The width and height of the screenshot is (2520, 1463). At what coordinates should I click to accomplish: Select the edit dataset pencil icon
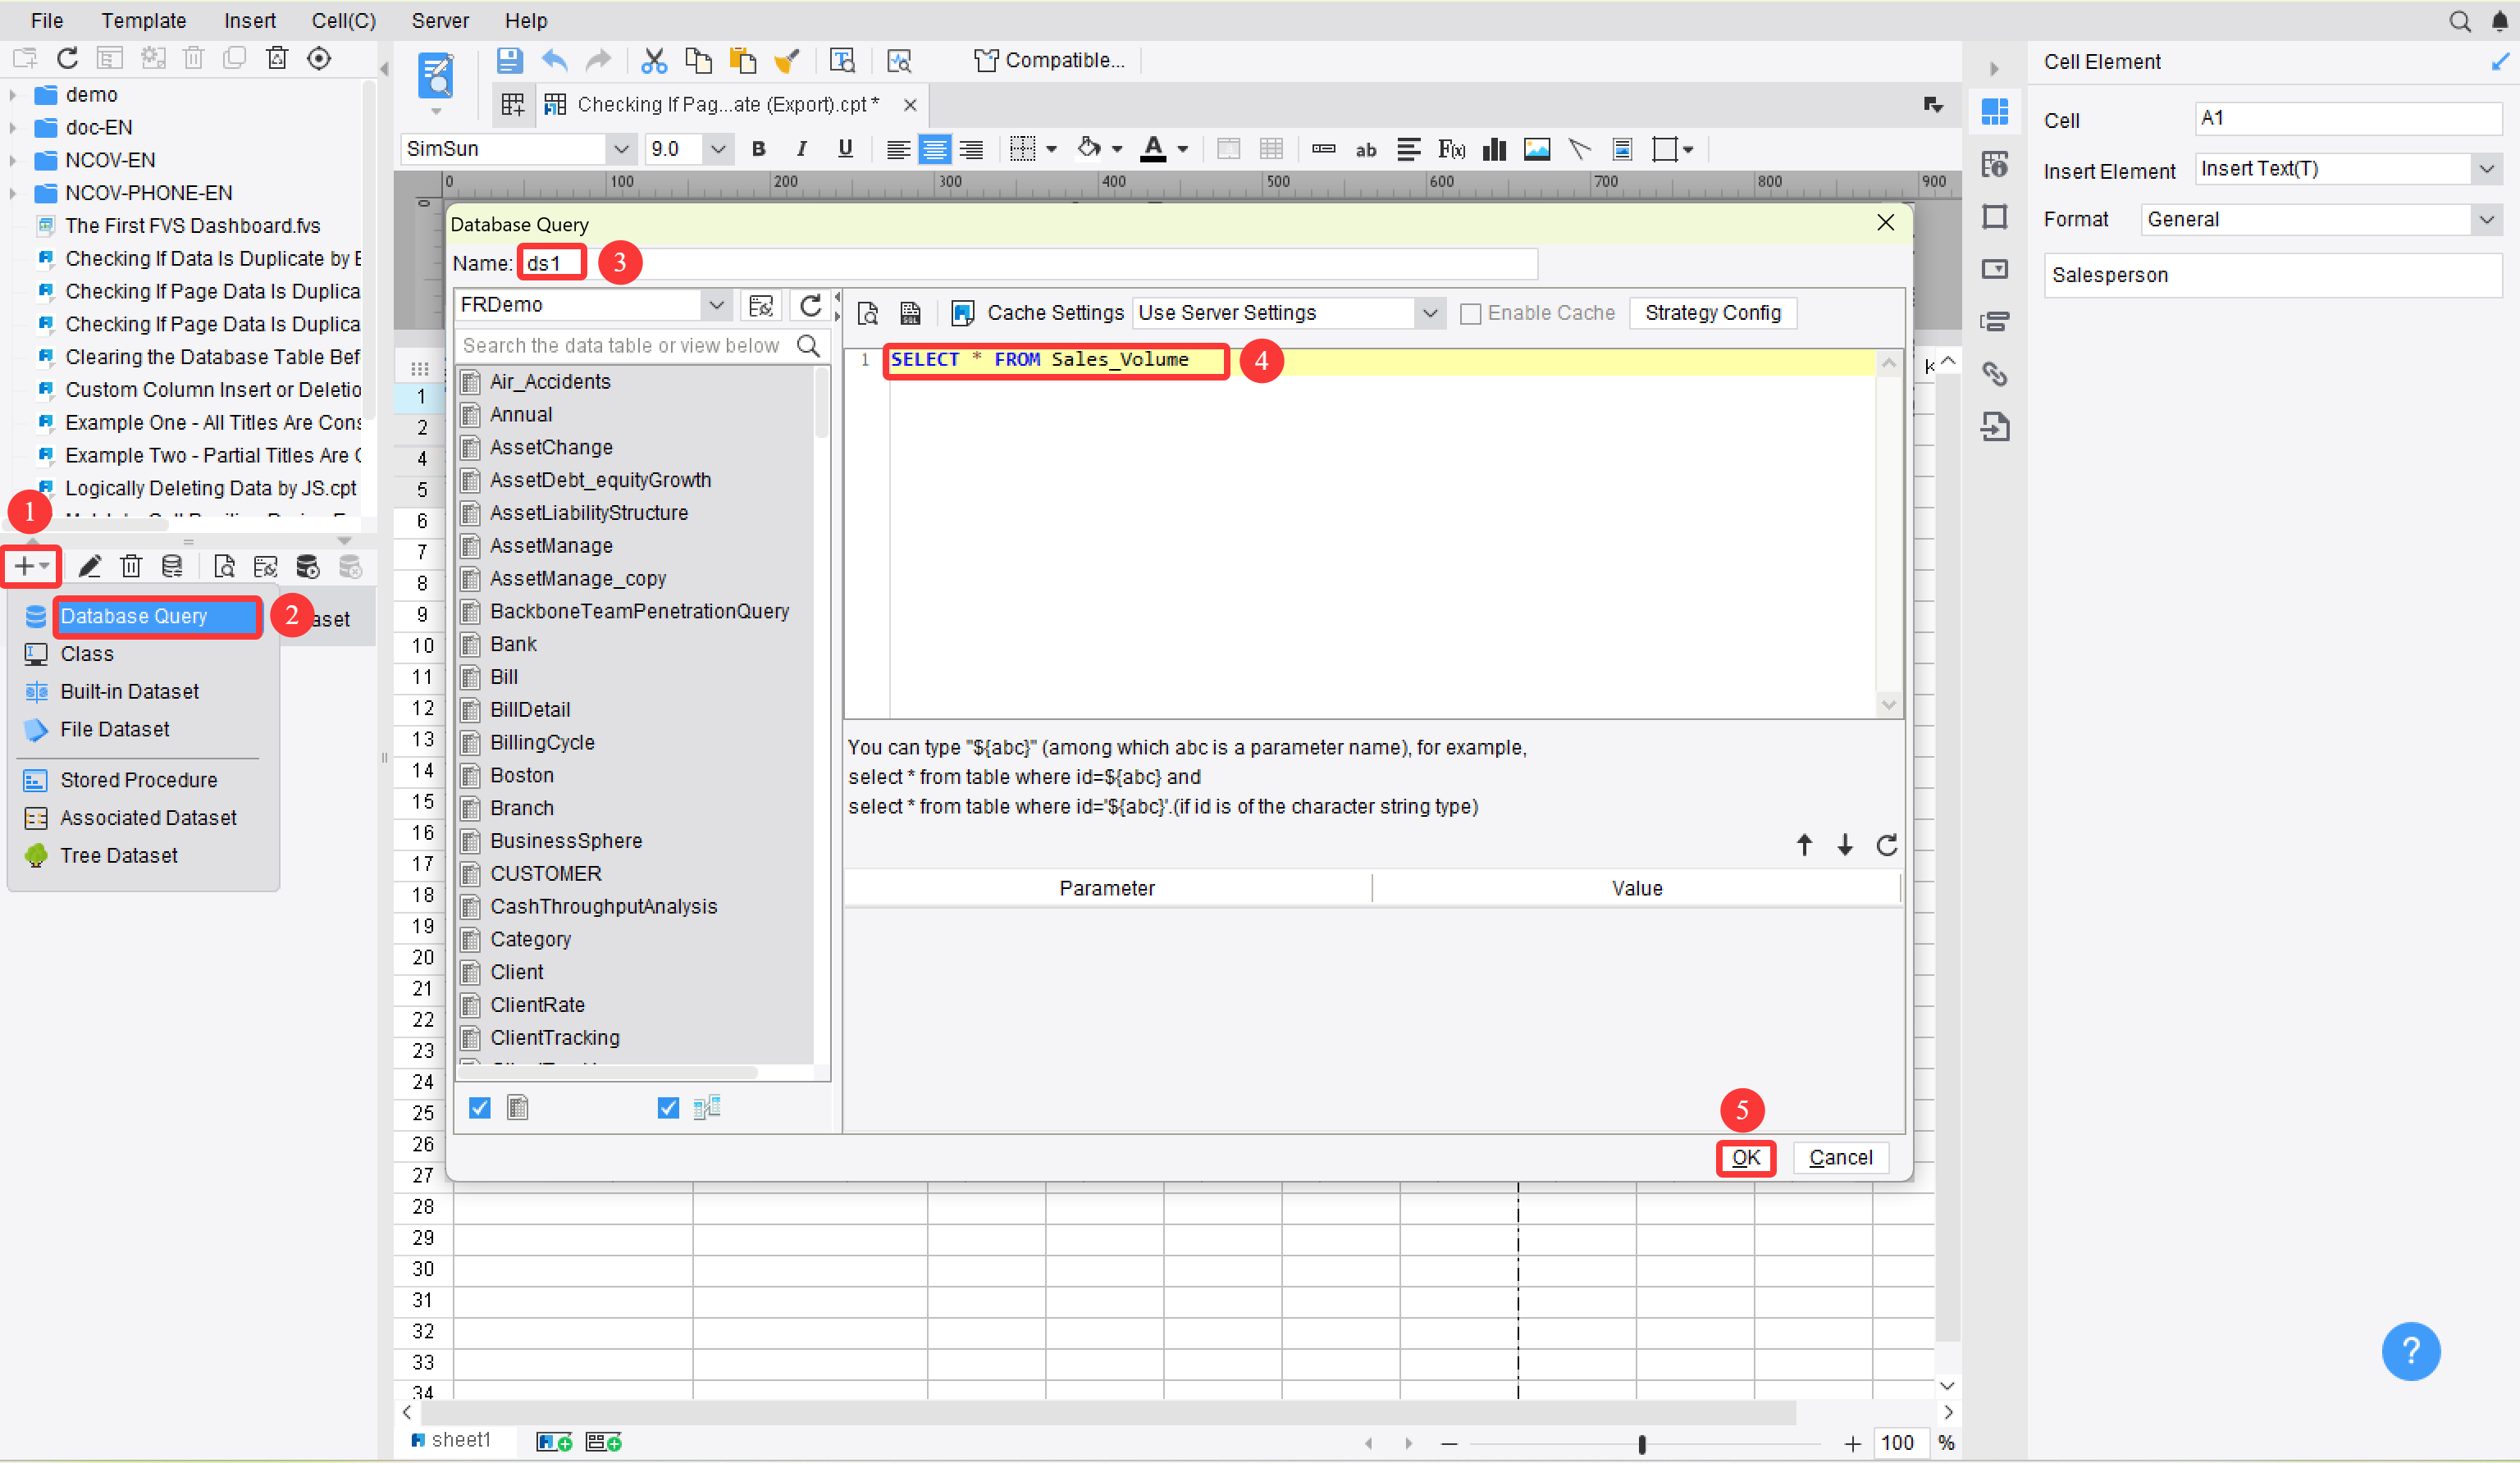click(x=90, y=566)
